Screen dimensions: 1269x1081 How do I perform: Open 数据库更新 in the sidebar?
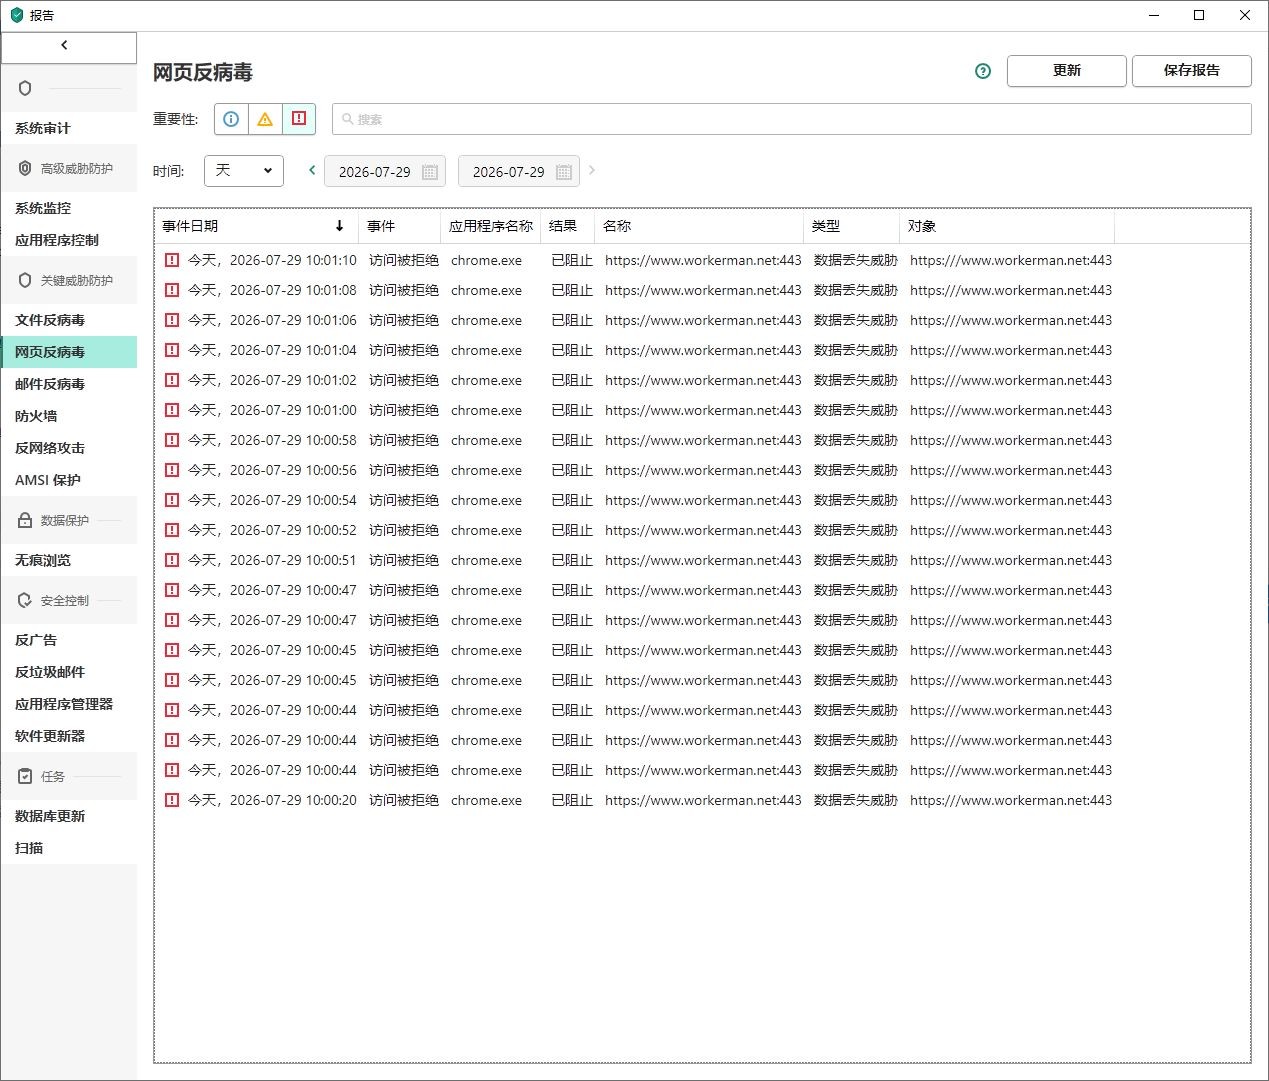(x=69, y=816)
